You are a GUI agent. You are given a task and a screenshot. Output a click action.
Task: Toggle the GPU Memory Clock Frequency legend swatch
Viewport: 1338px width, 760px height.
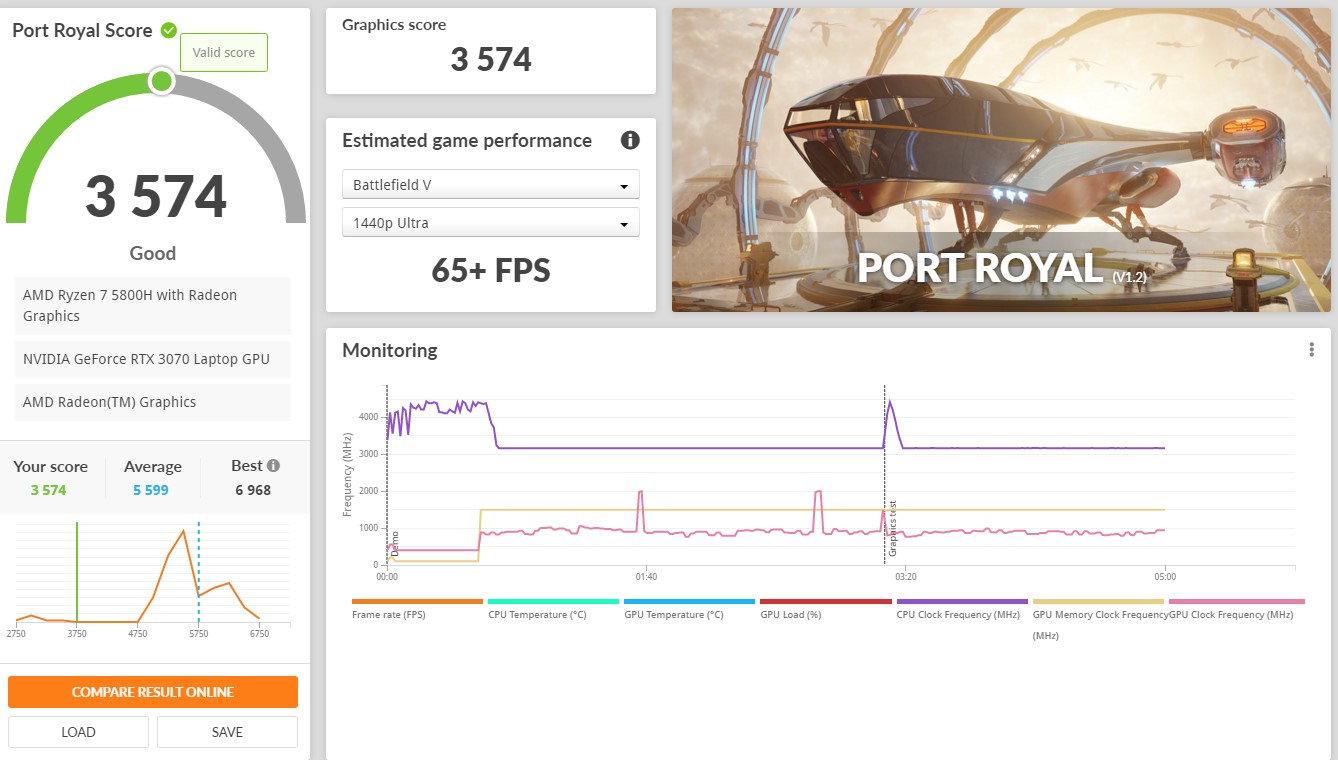(1098, 602)
